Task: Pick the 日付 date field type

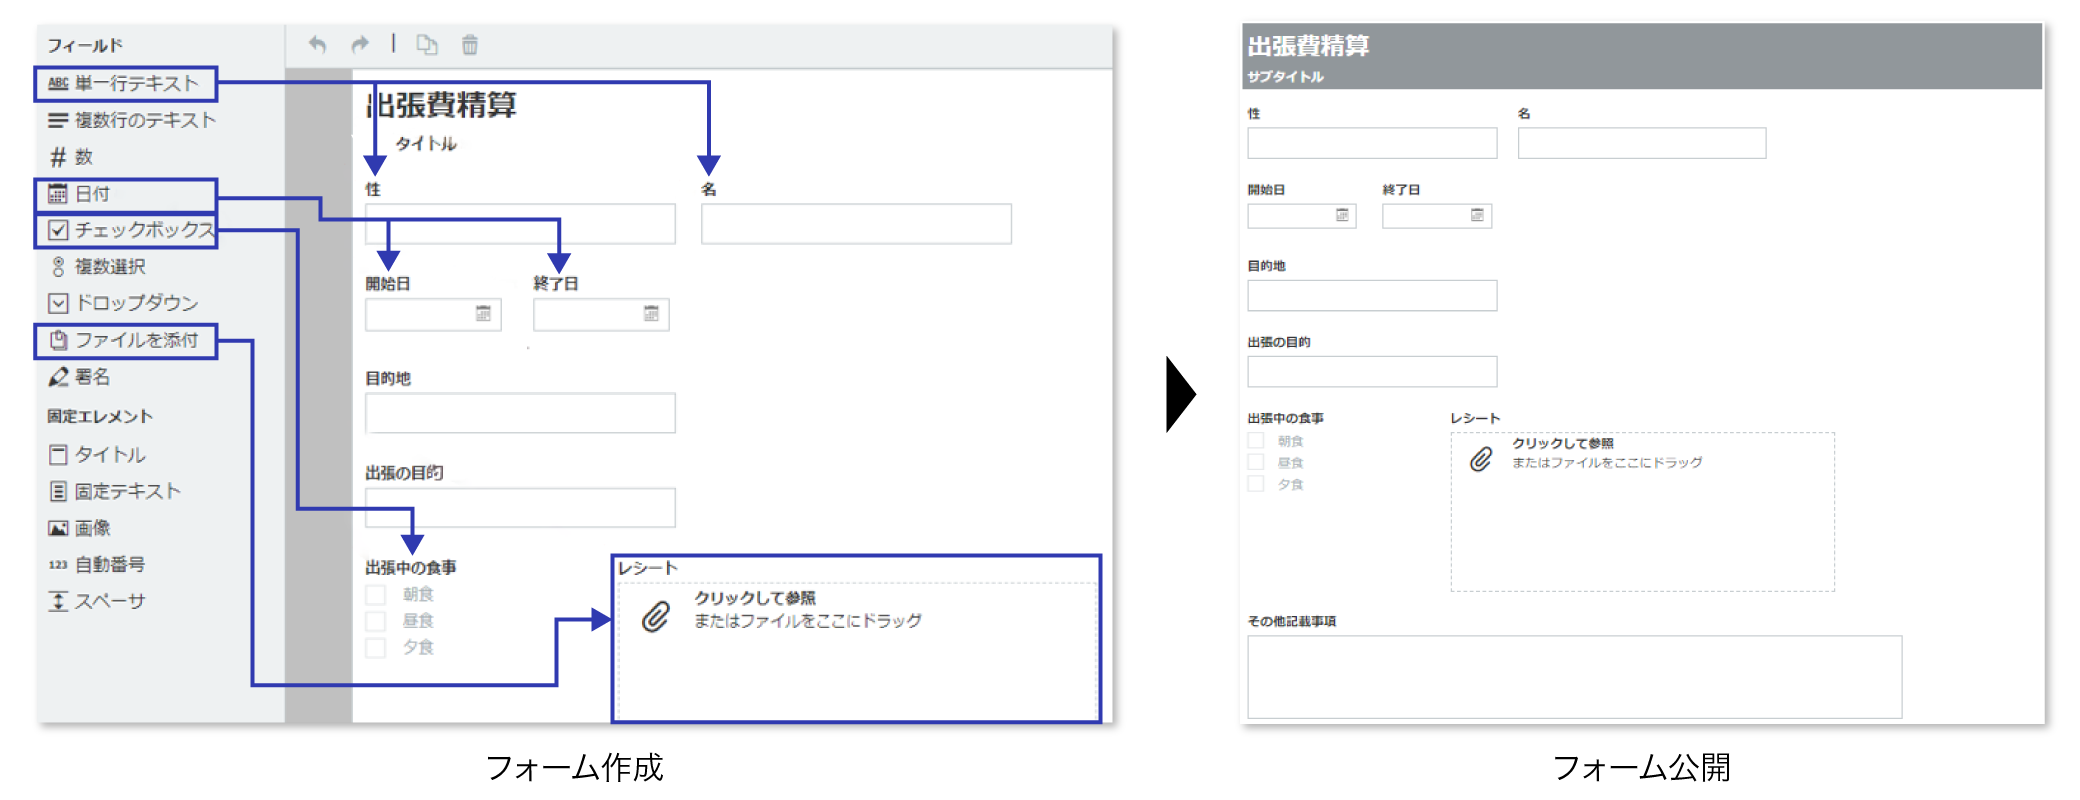Action: (x=126, y=194)
